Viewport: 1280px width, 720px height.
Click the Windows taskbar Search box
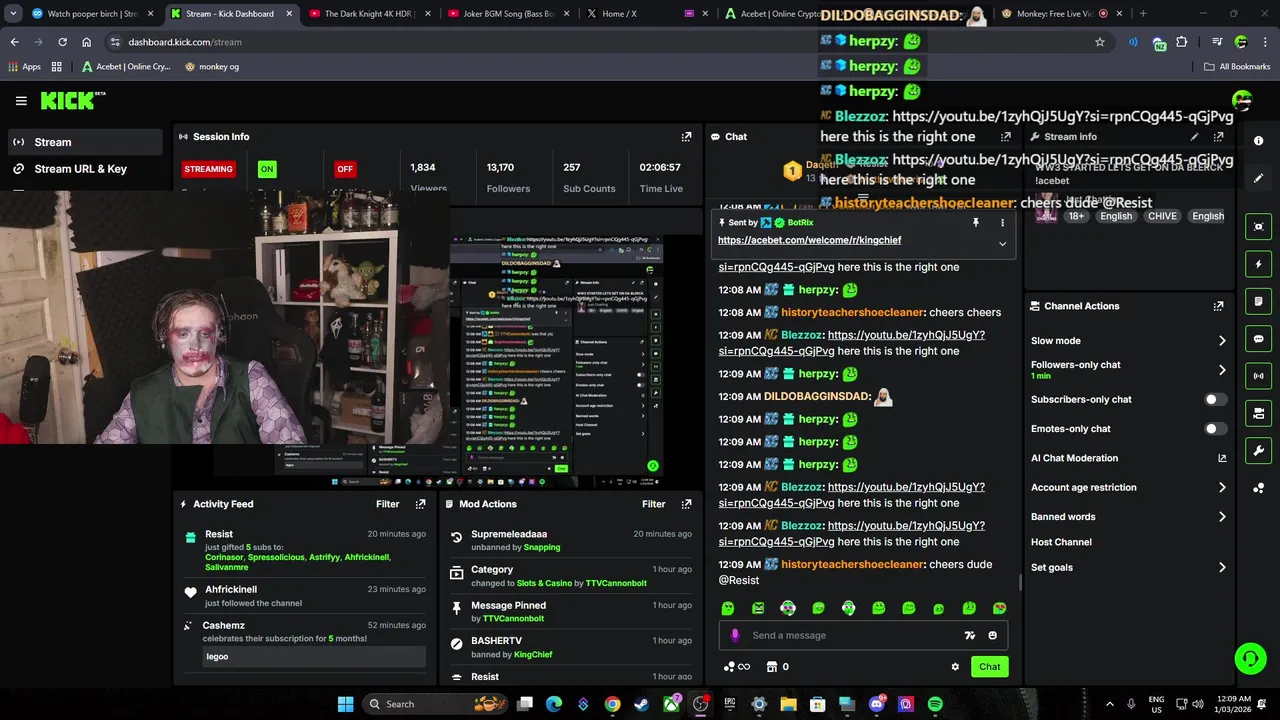pyautogui.click(x=435, y=704)
